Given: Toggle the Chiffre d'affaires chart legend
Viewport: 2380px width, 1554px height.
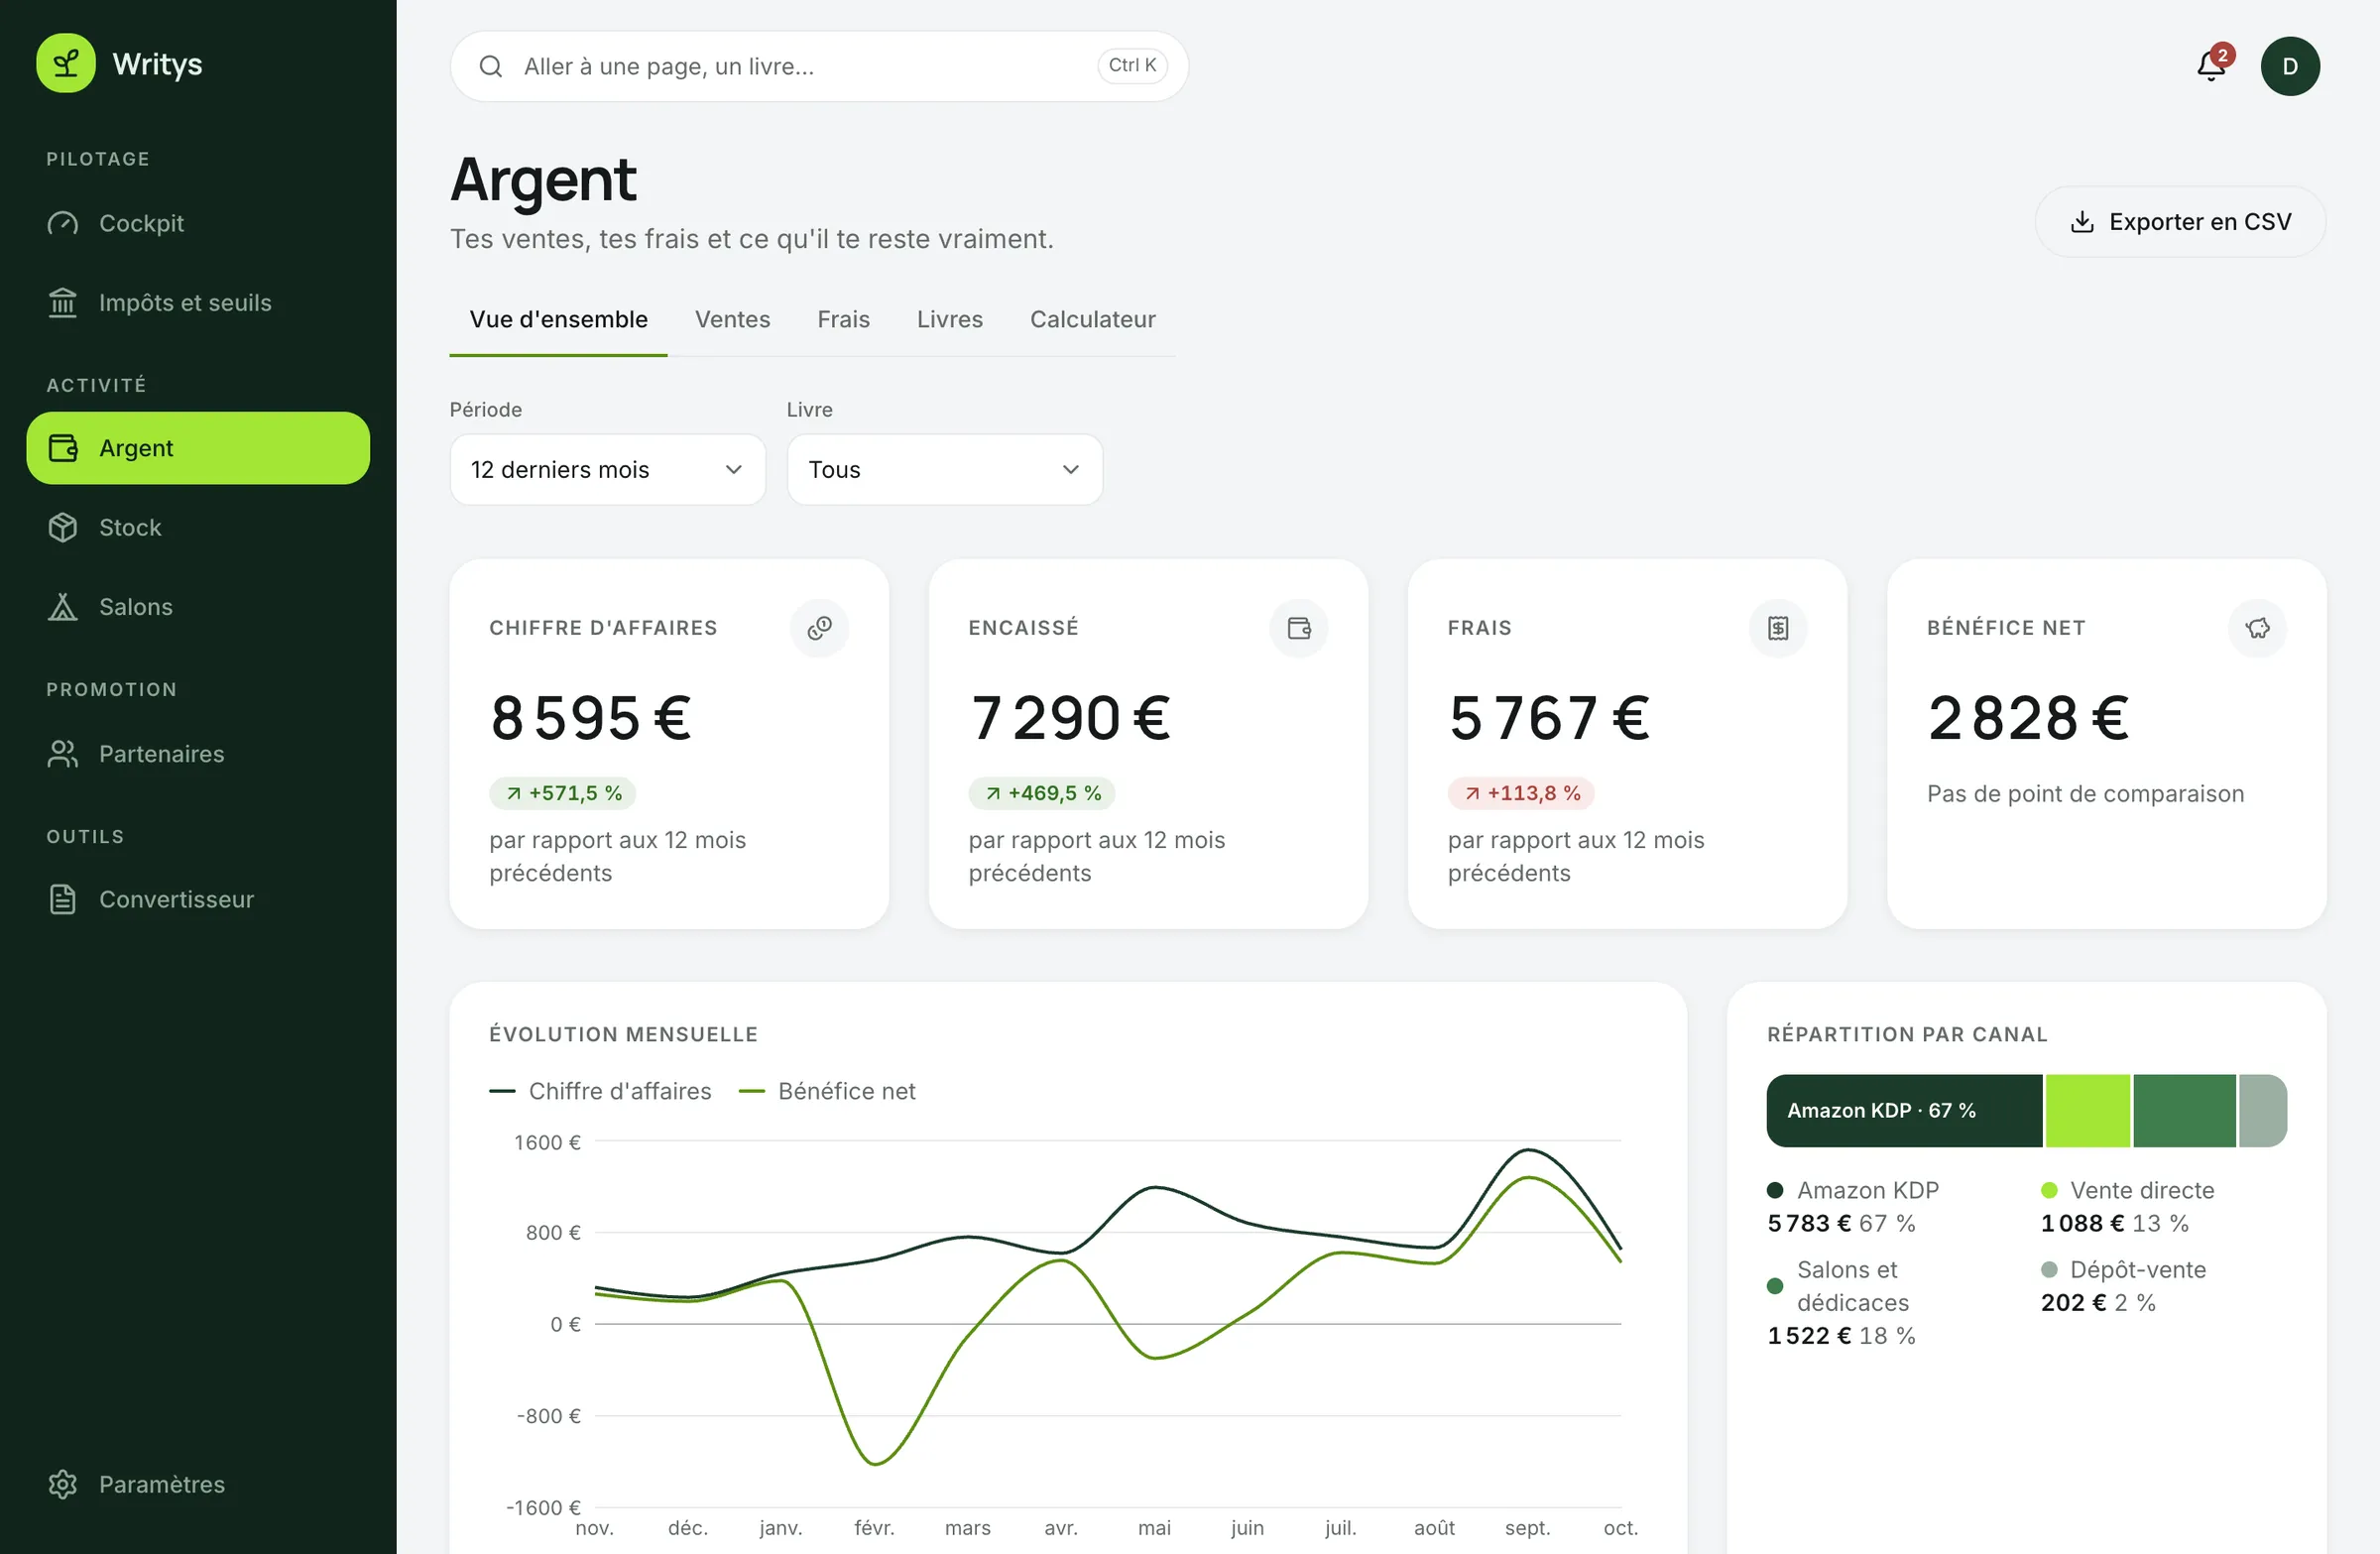Looking at the screenshot, I should 600,1091.
